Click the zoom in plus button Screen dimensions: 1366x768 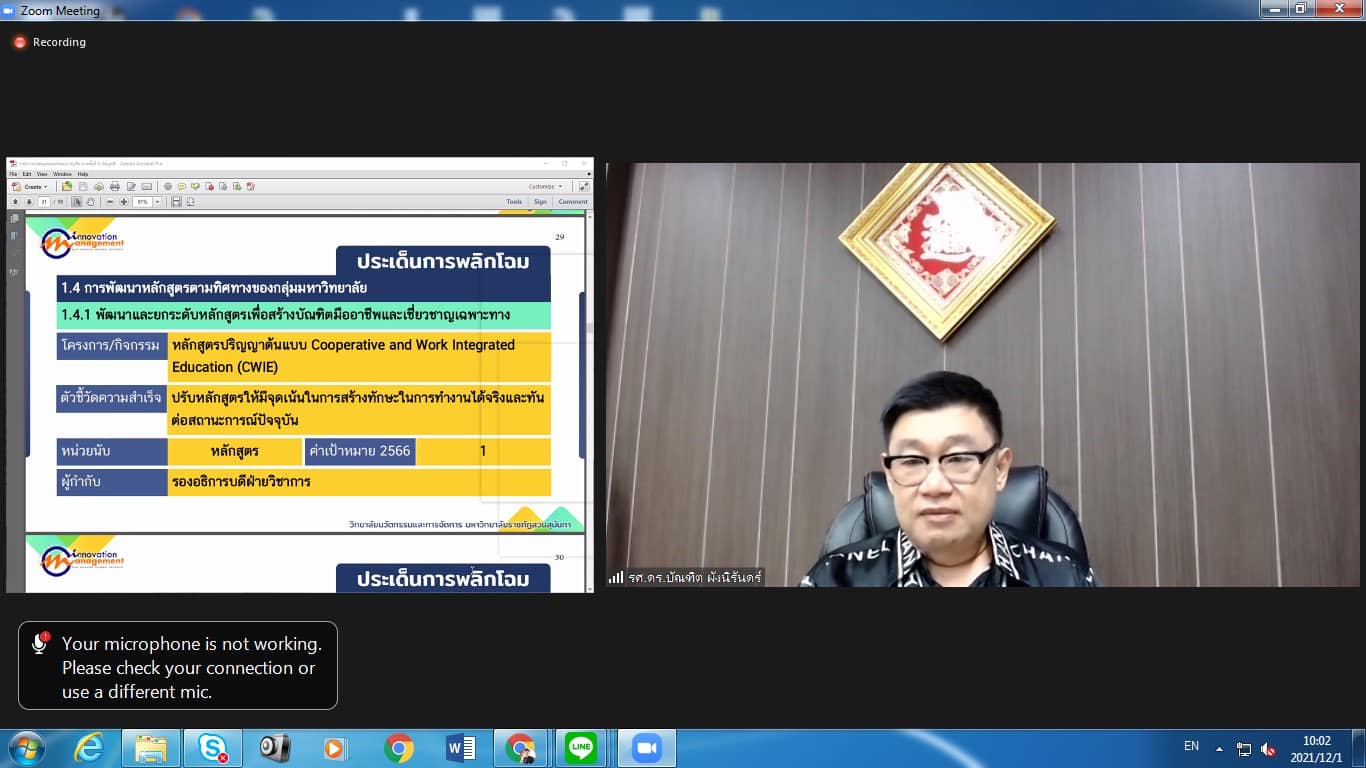(x=124, y=202)
